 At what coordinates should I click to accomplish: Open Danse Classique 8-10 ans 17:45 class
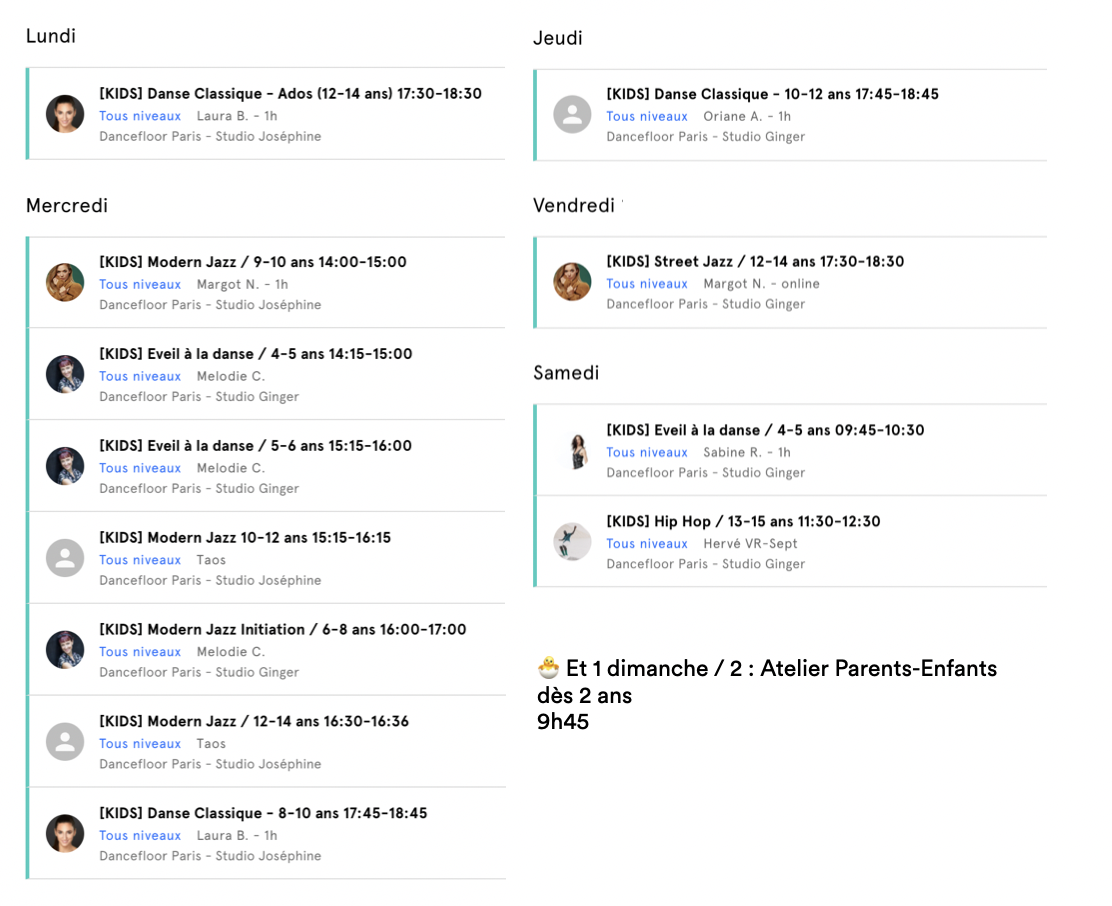(263, 813)
